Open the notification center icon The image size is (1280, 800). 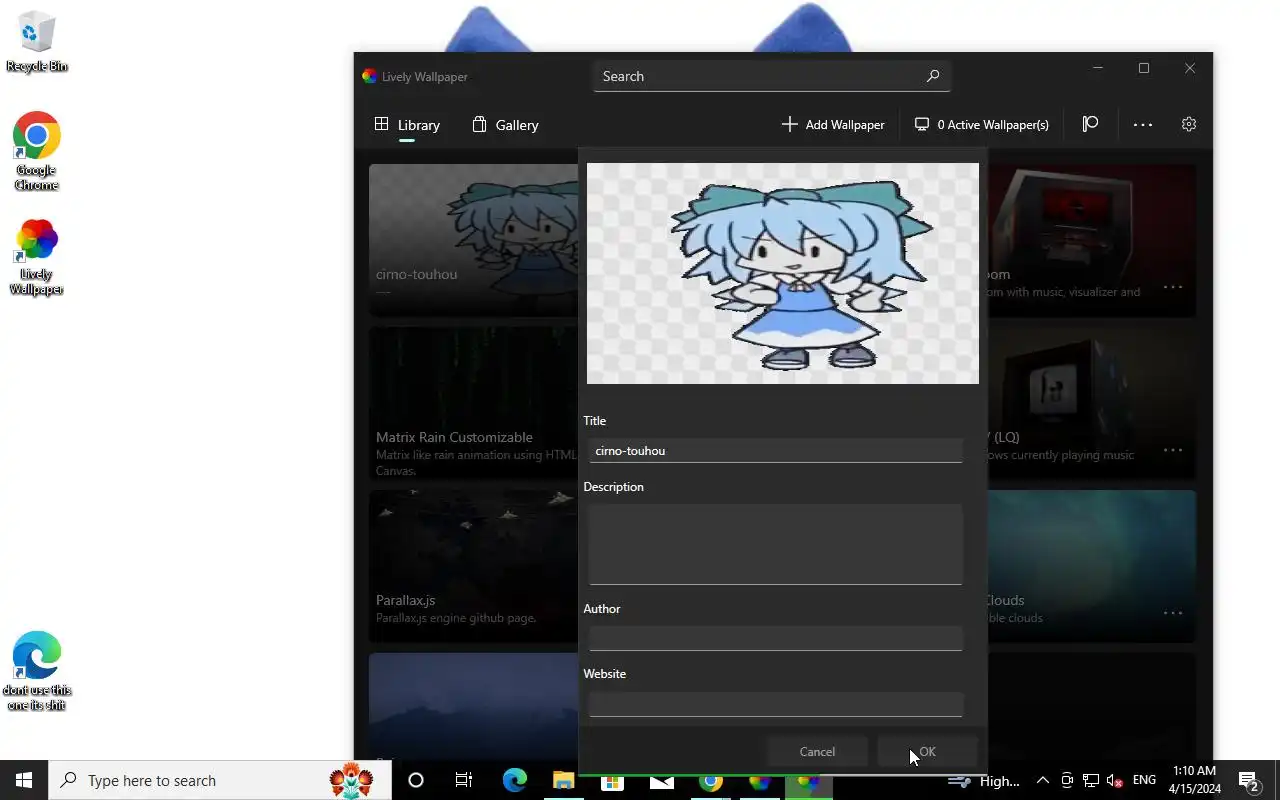click(1249, 780)
